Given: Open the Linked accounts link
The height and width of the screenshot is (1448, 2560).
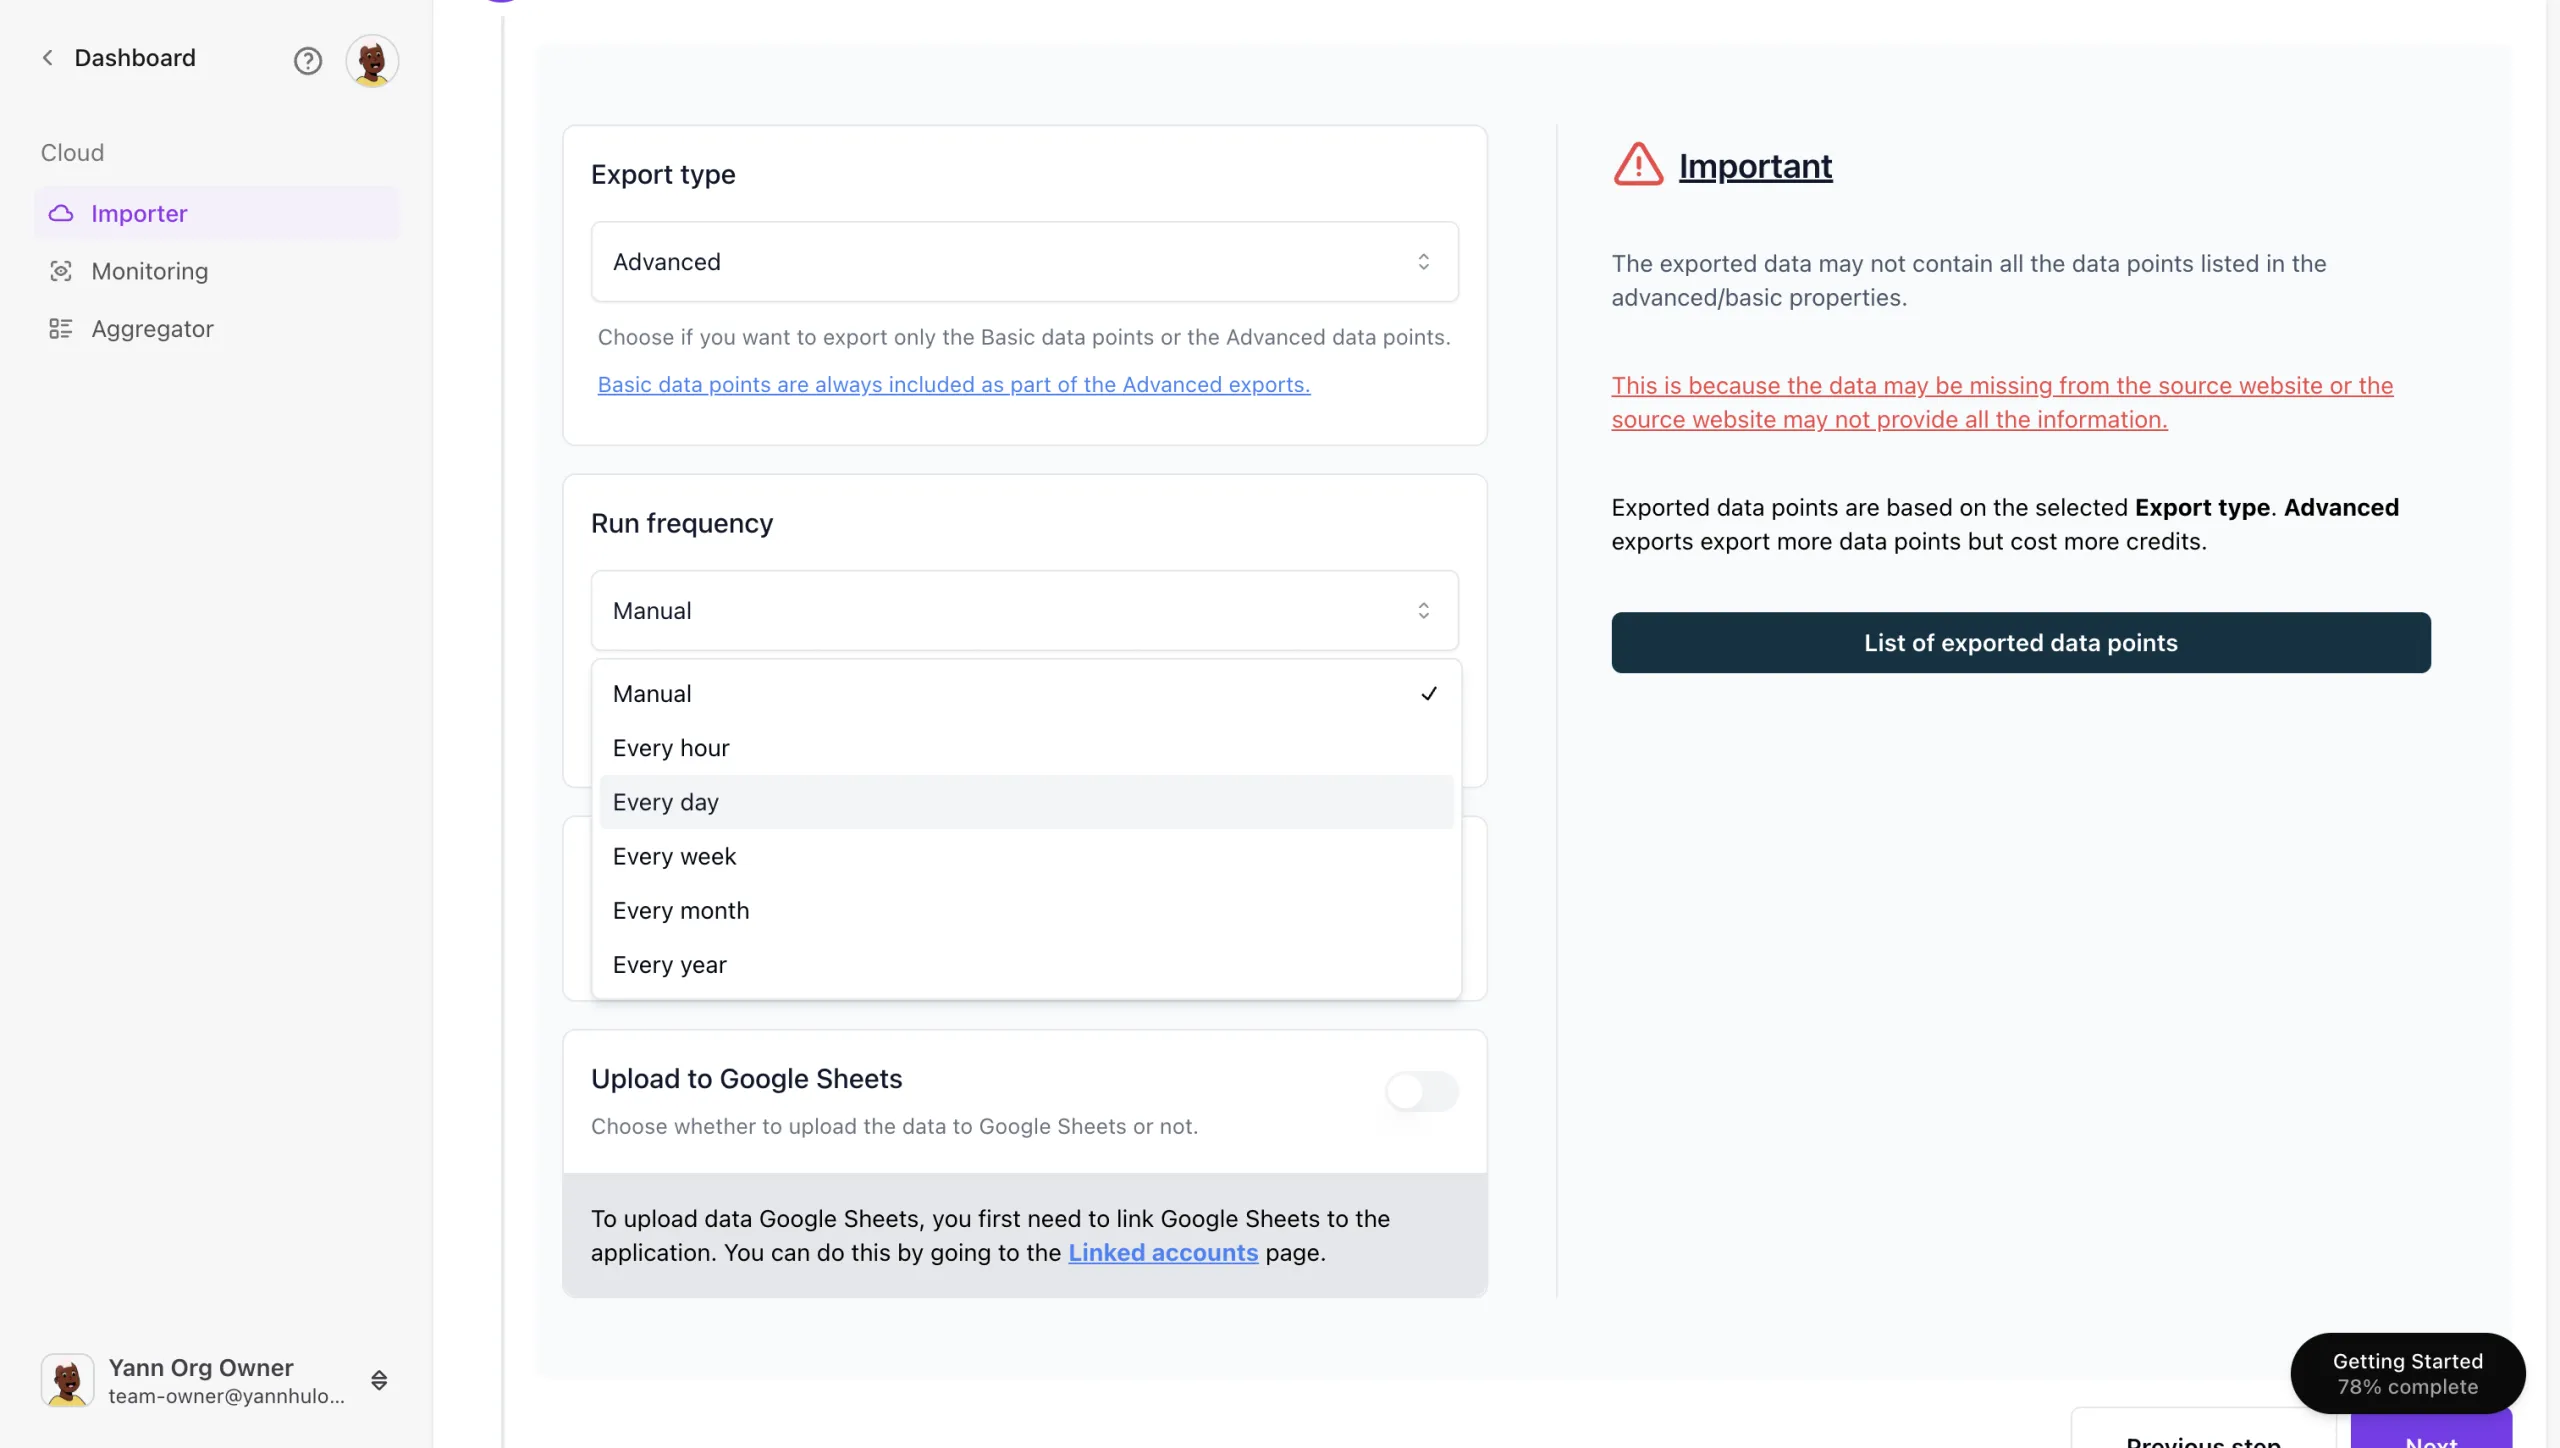Looking at the screenshot, I should (1163, 1253).
